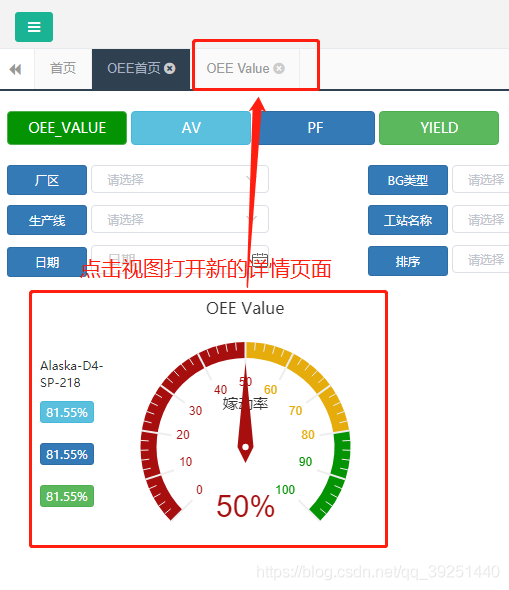Open the BG类型 dropdown
This screenshot has width=509, height=590.
[481, 179]
